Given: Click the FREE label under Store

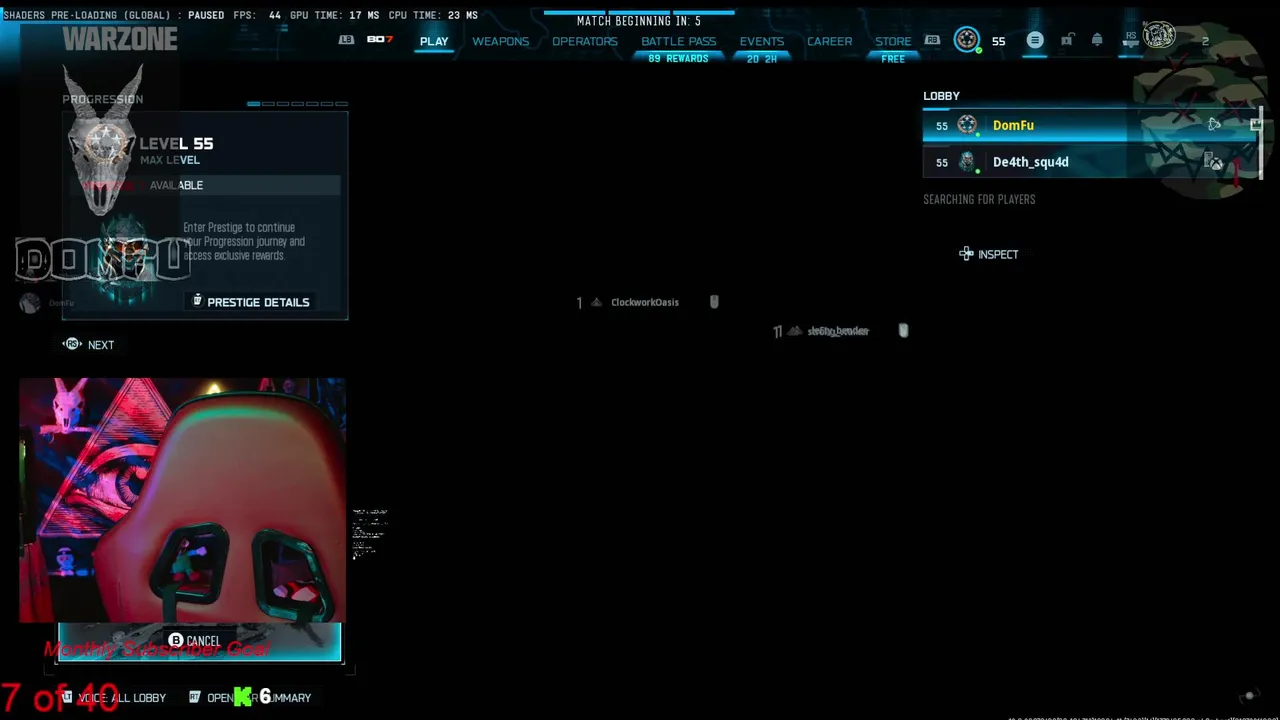Looking at the screenshot, I should [893, 59].
